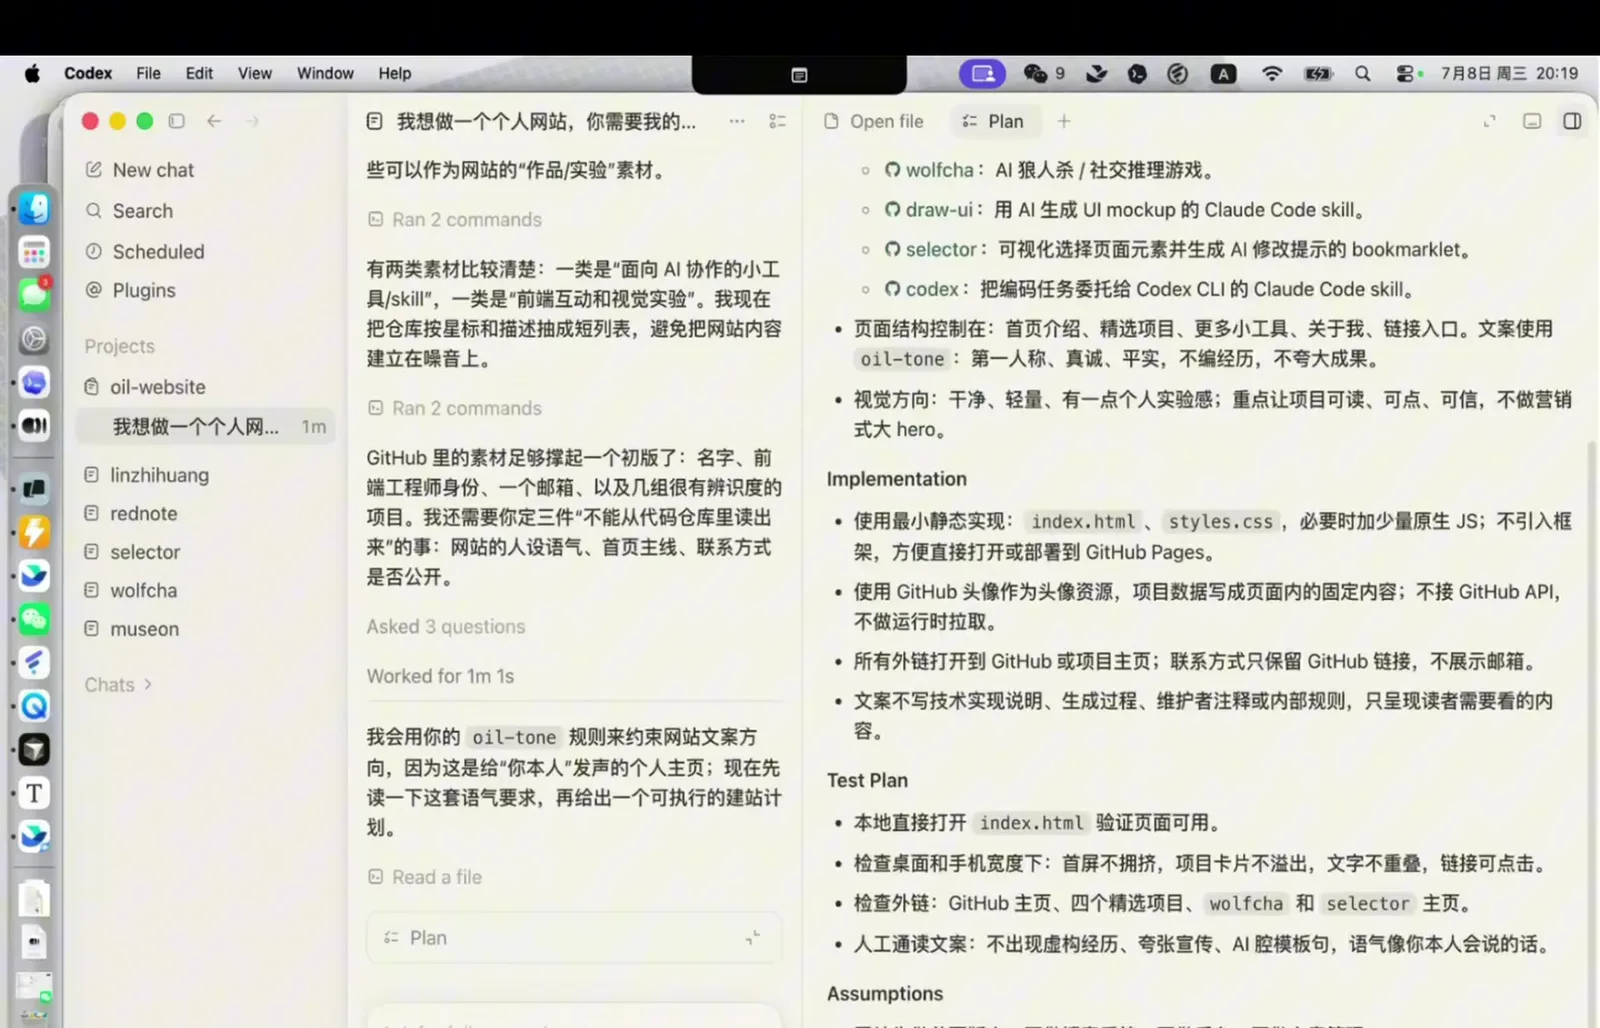Open the Help menu
Image resolution: width=1600 pixels, height=1028 pixels.
[x=395, y=73]
